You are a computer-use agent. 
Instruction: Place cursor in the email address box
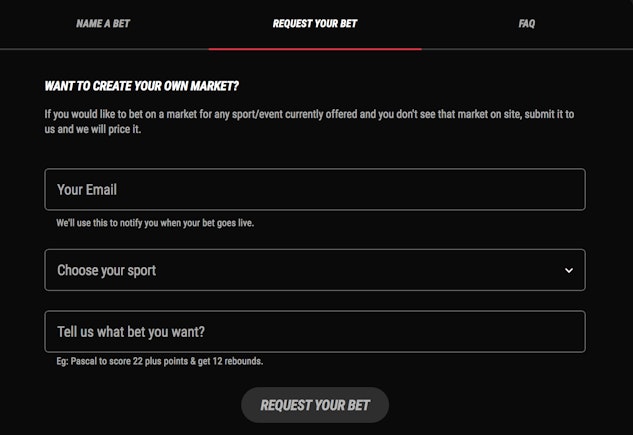pos(314,189)
